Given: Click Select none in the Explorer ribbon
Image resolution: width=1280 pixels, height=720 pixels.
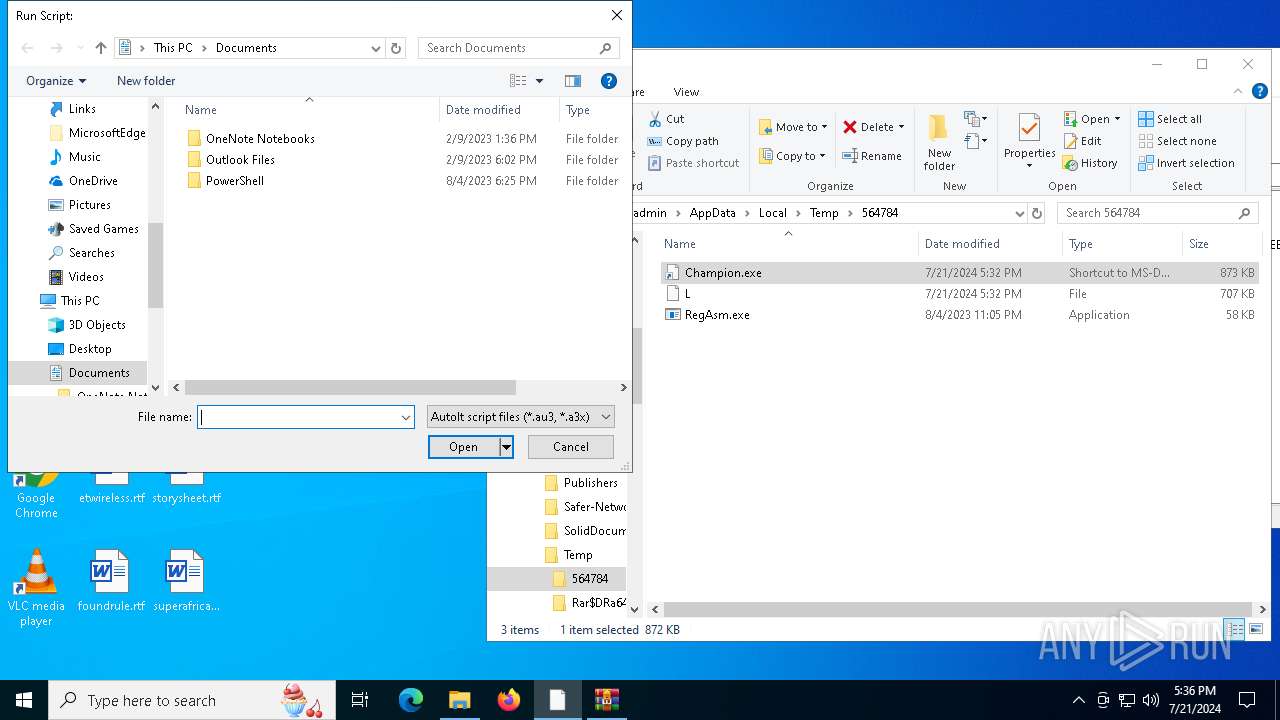Looking at the screenshot, I should [1177, 141].
